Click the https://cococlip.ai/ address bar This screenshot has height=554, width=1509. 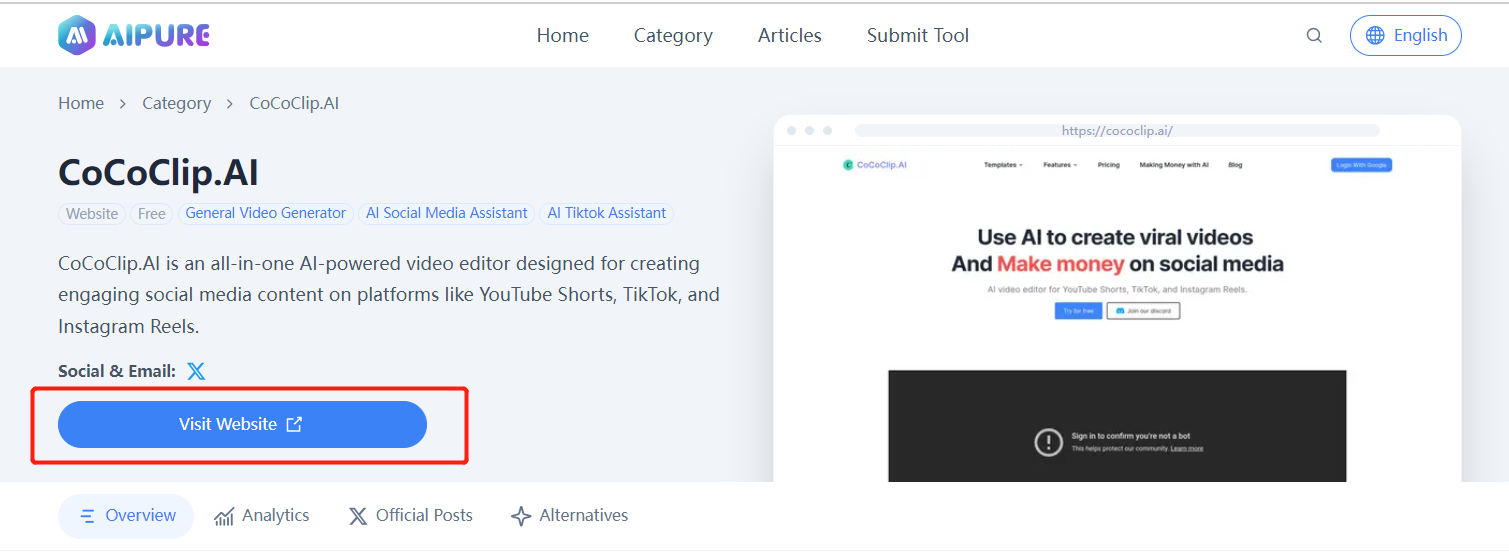tap(1117, 130)
